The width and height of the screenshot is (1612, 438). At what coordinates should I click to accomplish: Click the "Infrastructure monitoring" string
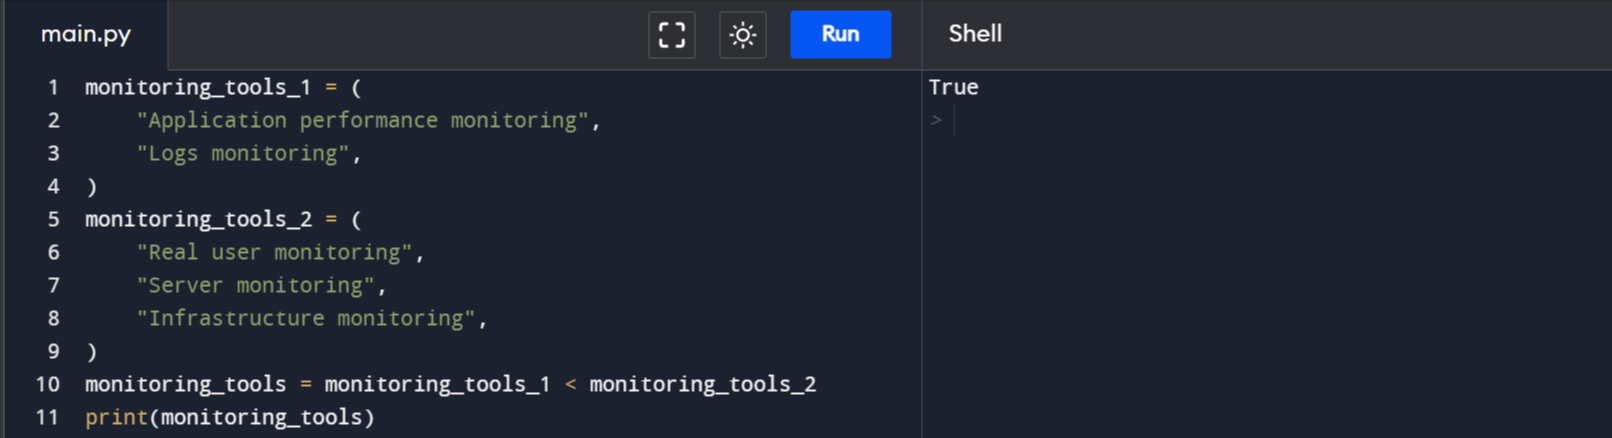[306, 318]
